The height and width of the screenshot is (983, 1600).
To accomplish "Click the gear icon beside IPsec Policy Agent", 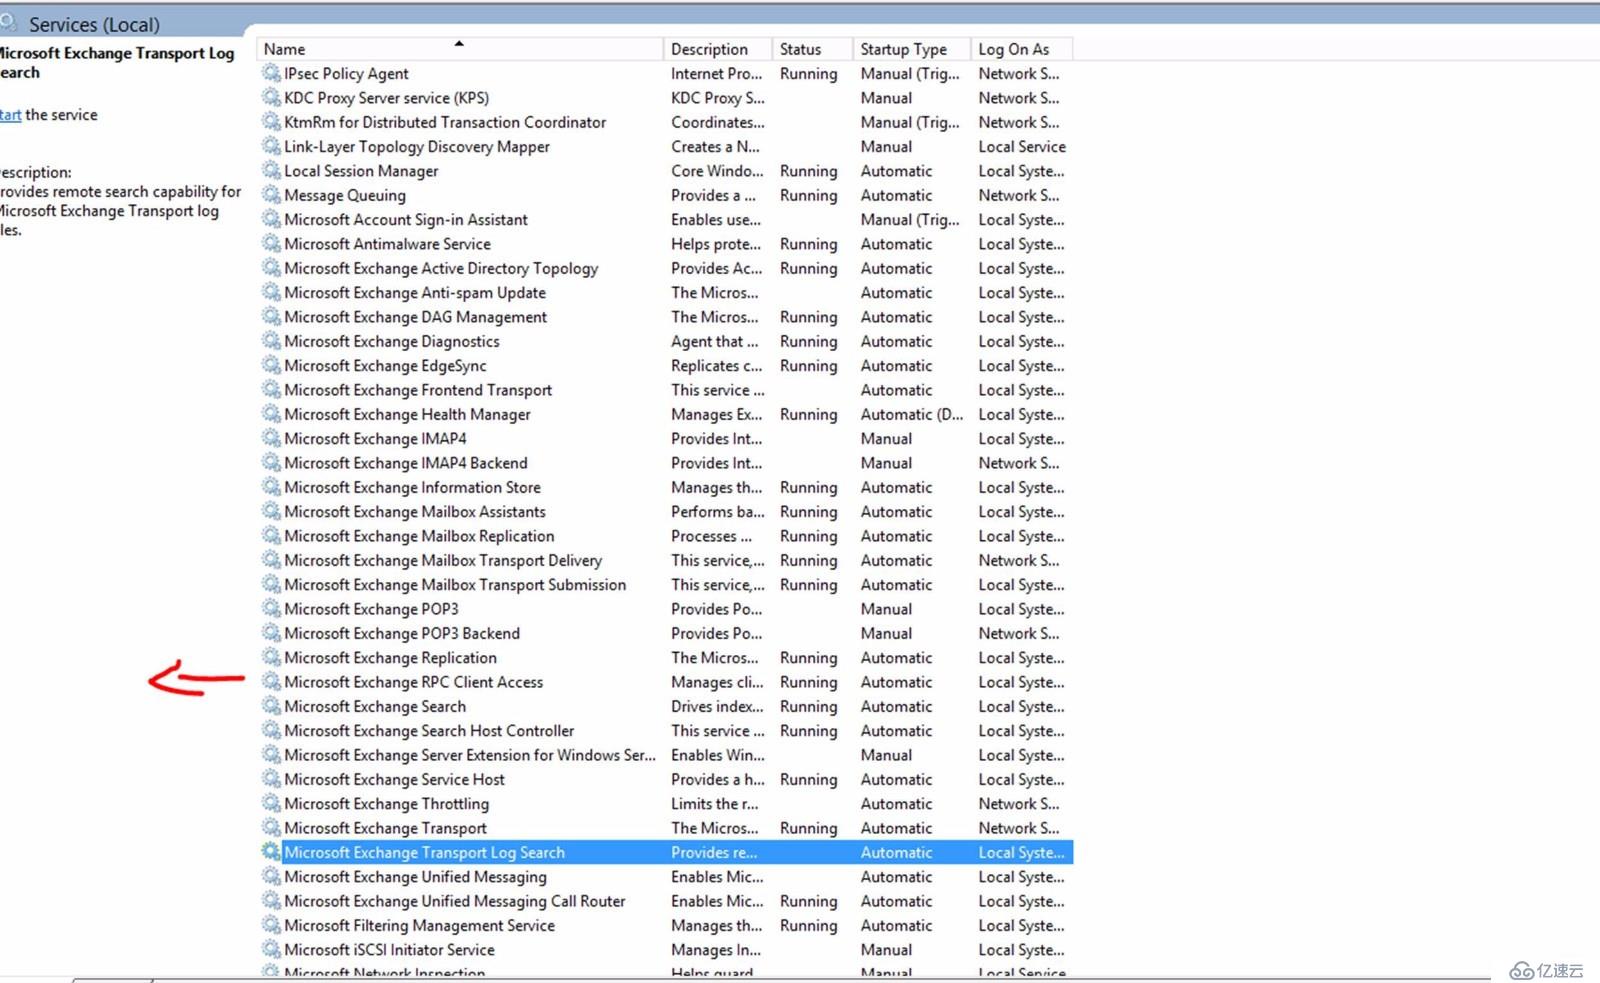I will click(271, 73).
